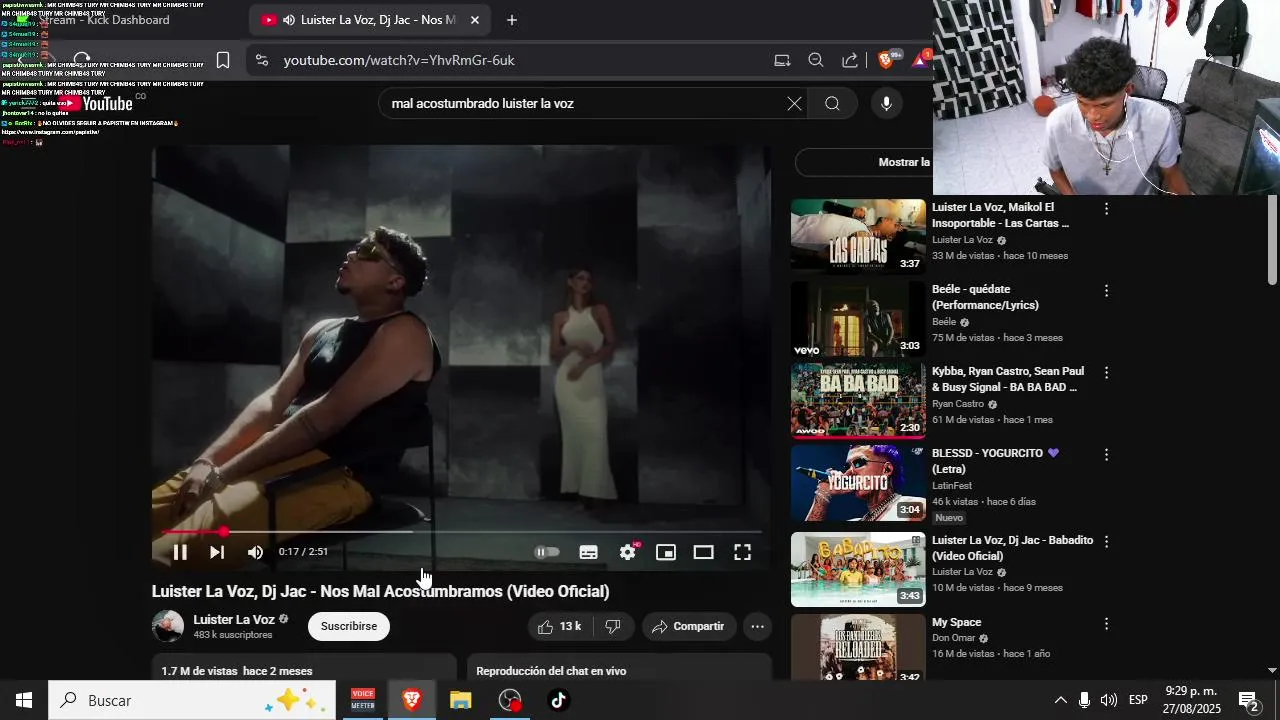Open BLESSD - YOGURCITO video title
The height and width of the screenshot is (720, 1280).
click(995, 461)
